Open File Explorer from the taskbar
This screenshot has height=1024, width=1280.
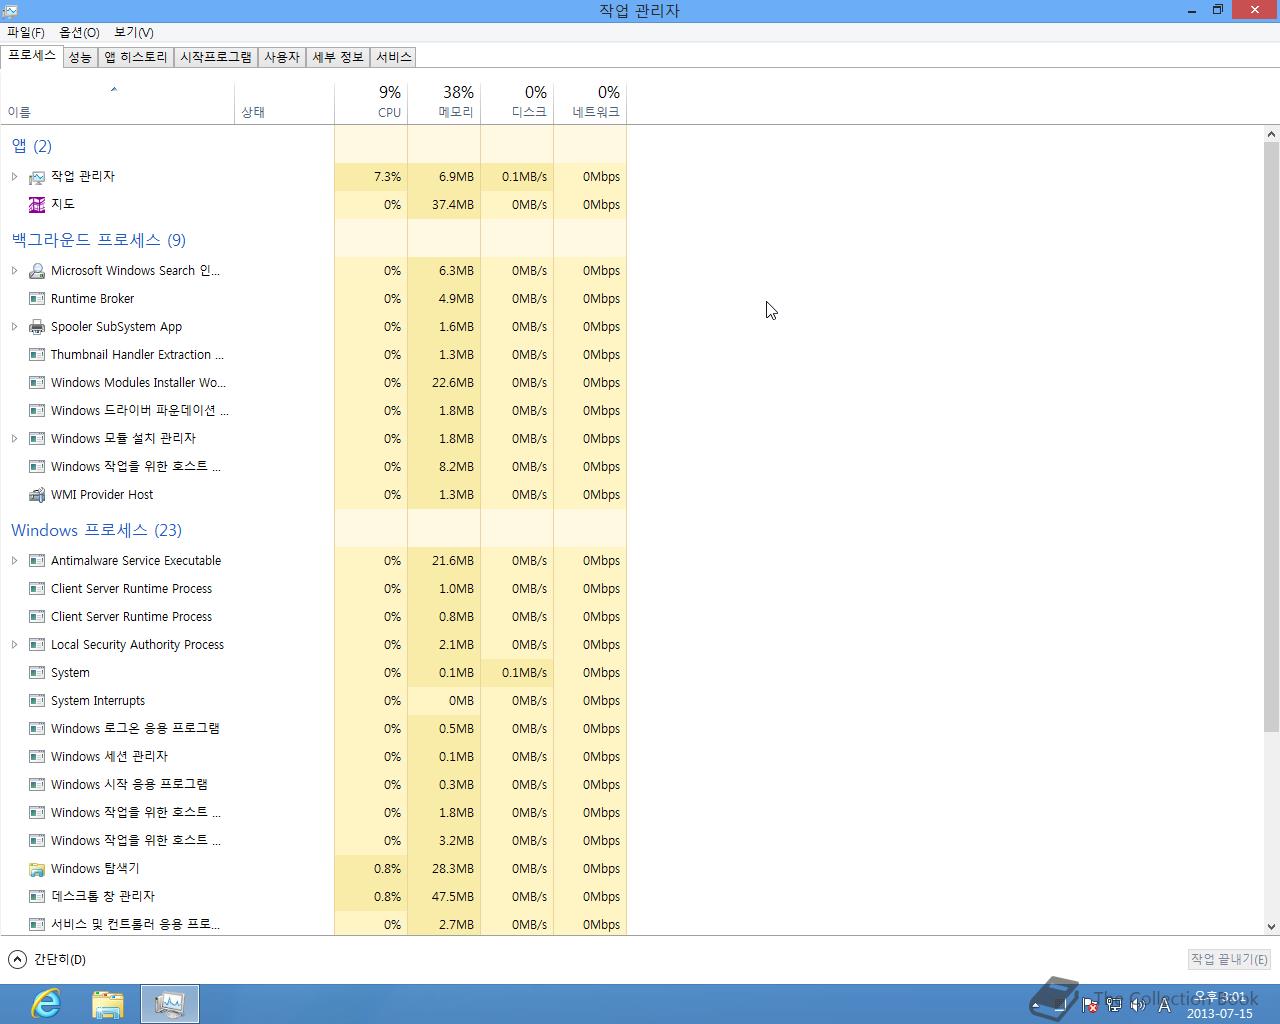[x=108, y=1004]
